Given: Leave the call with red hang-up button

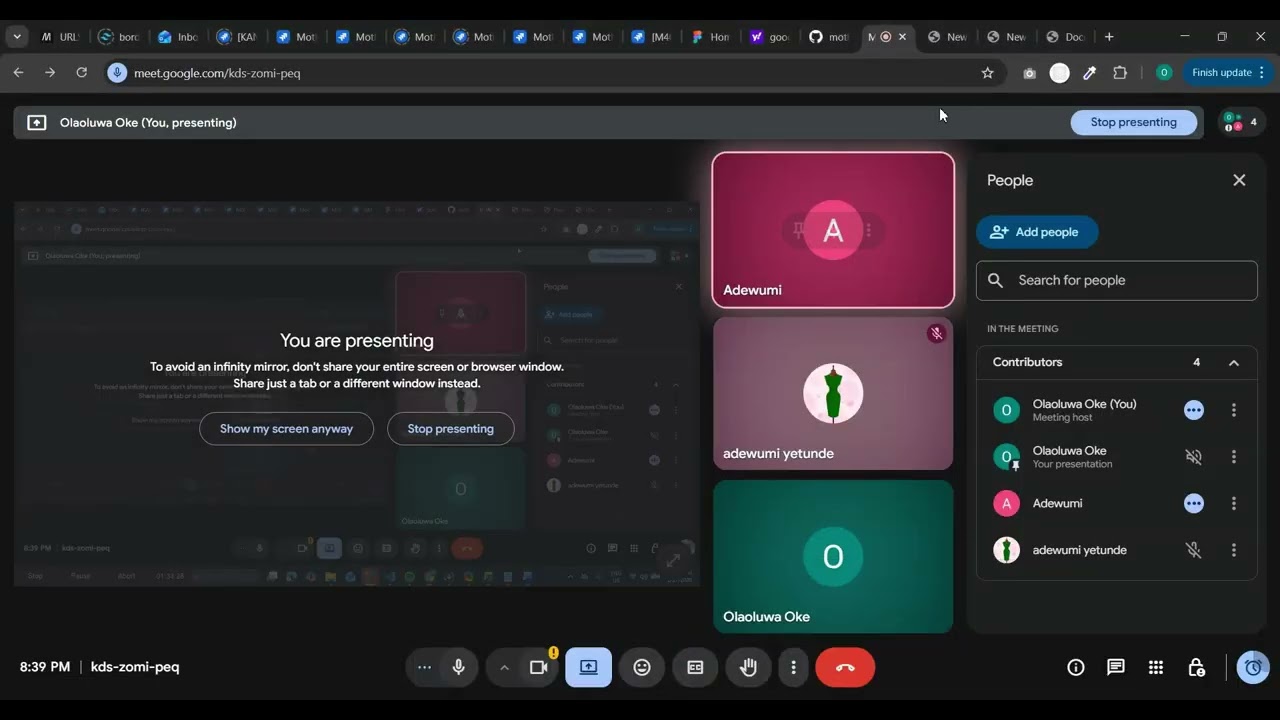Looking at the screenshot, I should 845,667.
